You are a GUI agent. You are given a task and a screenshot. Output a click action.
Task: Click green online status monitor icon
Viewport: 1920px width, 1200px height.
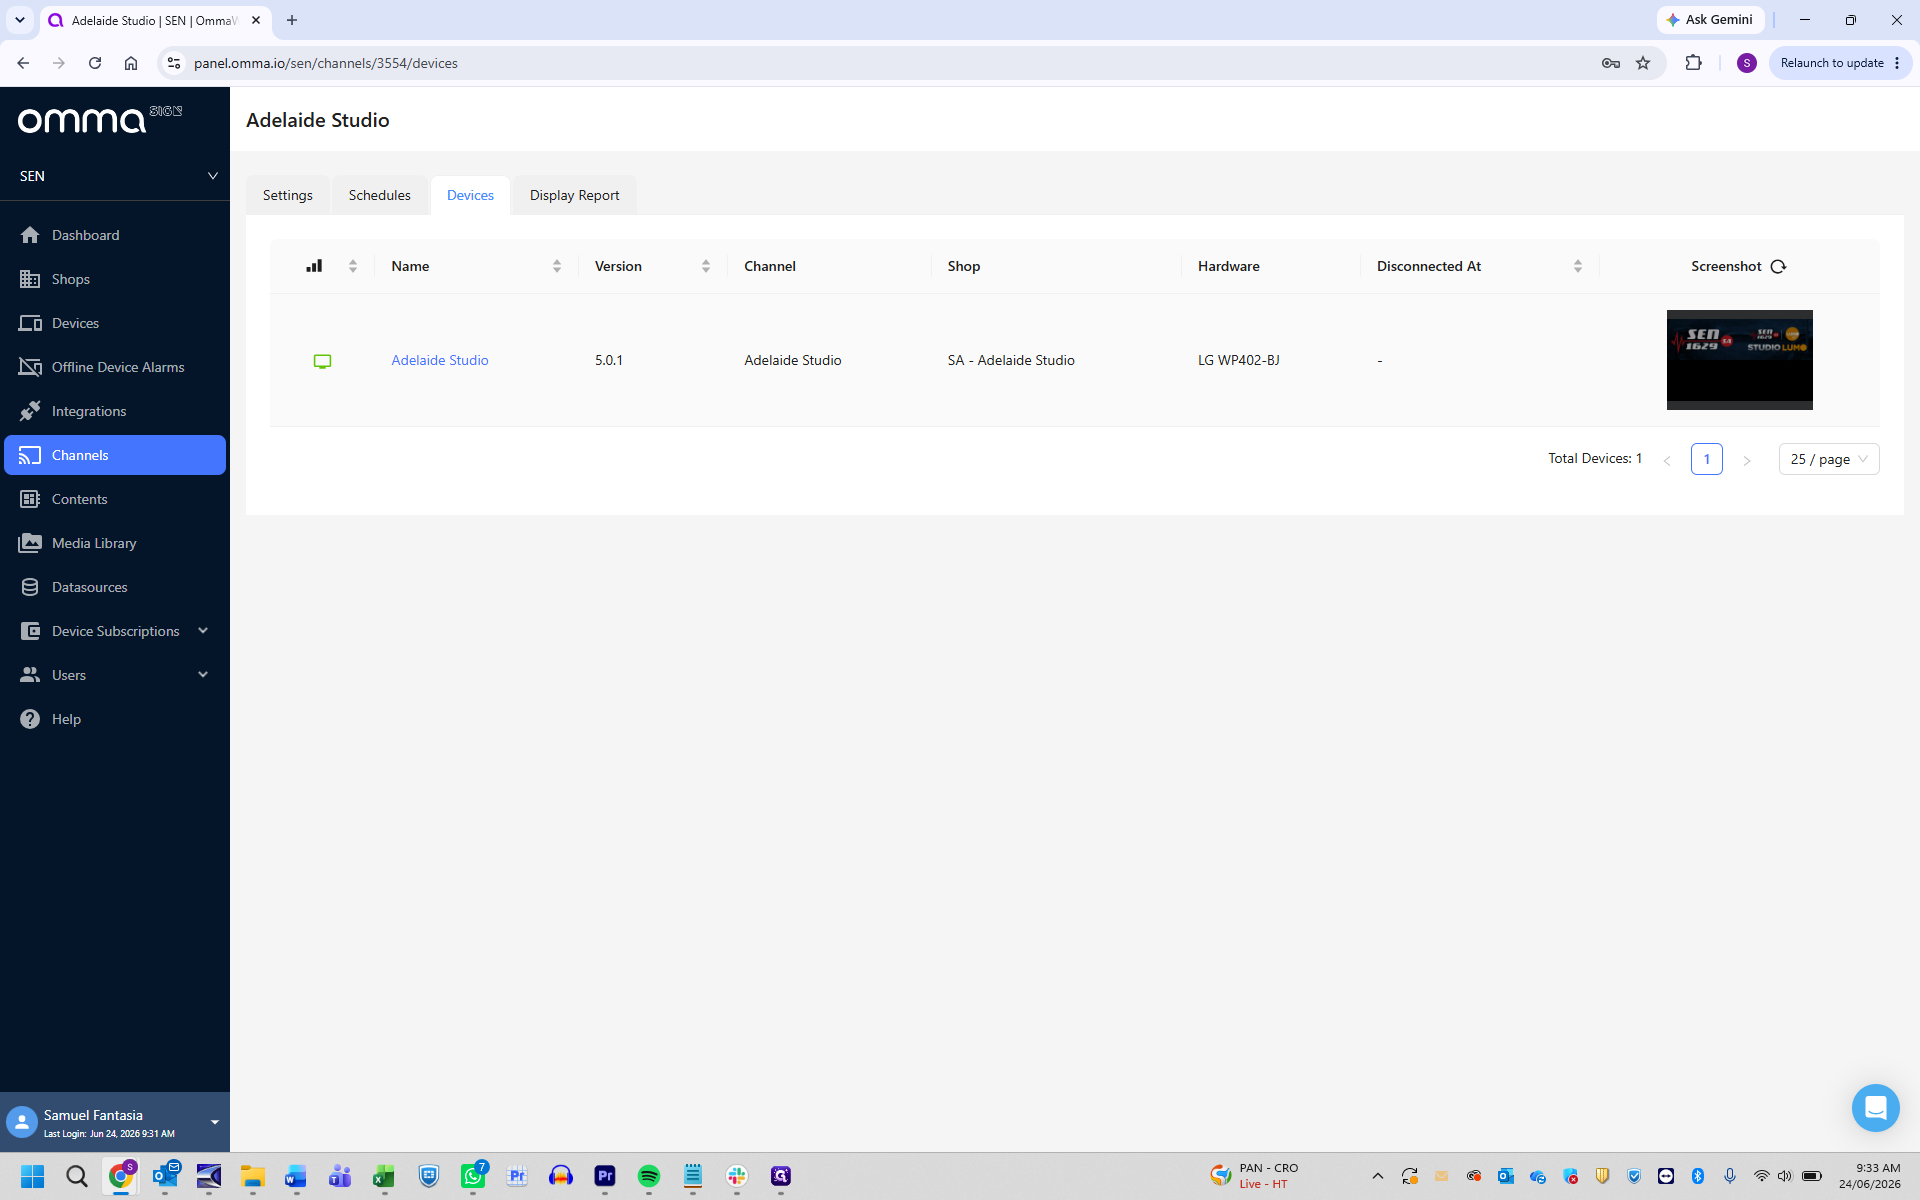(x=322, y=361)
